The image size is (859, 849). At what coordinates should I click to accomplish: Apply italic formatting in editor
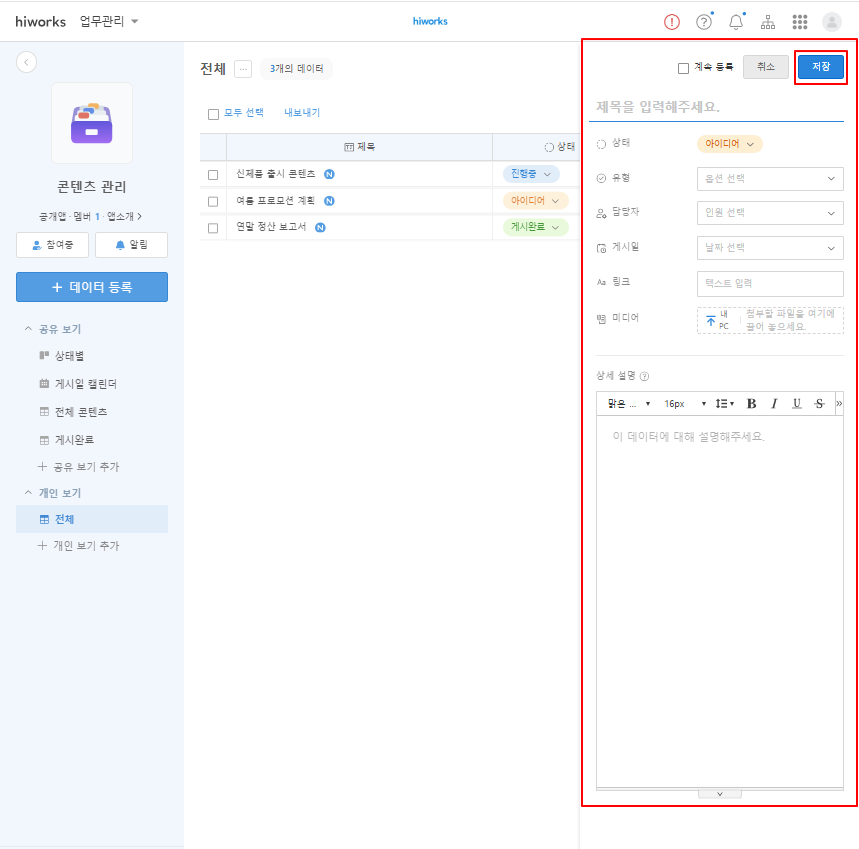pyautogui.click(x=774, y=404)
